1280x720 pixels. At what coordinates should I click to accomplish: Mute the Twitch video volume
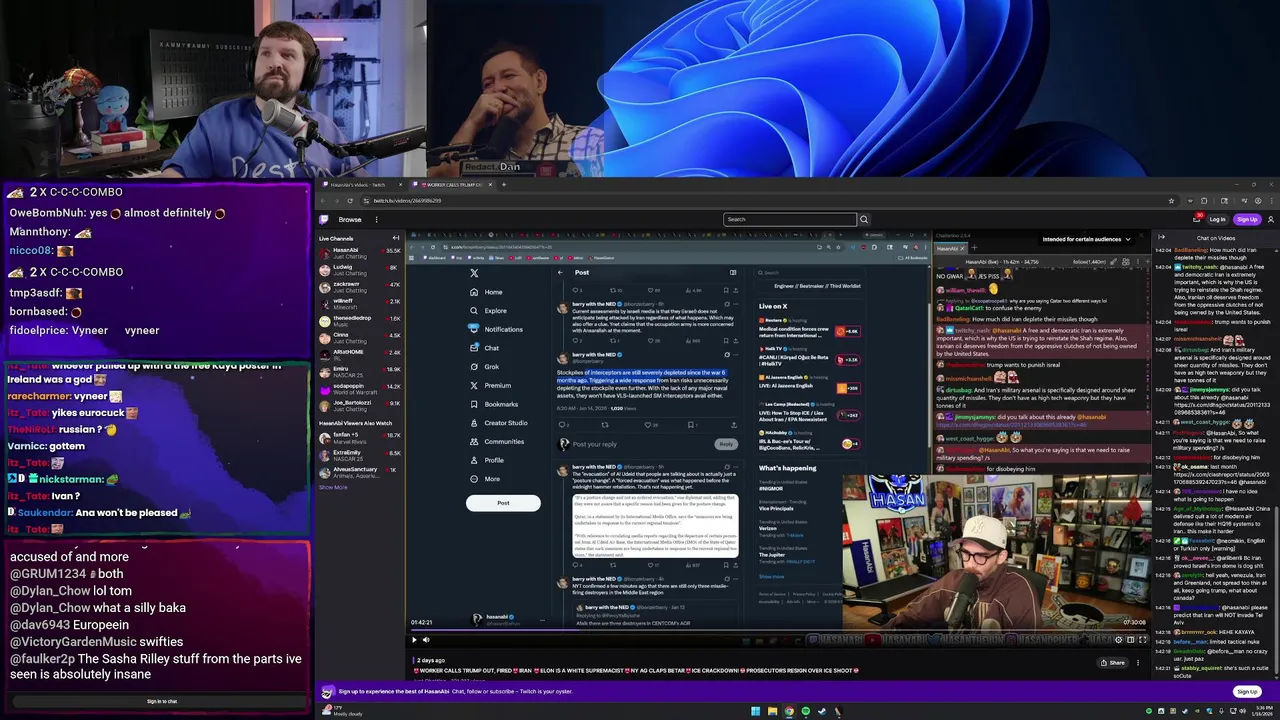click(x=426, y=640)
